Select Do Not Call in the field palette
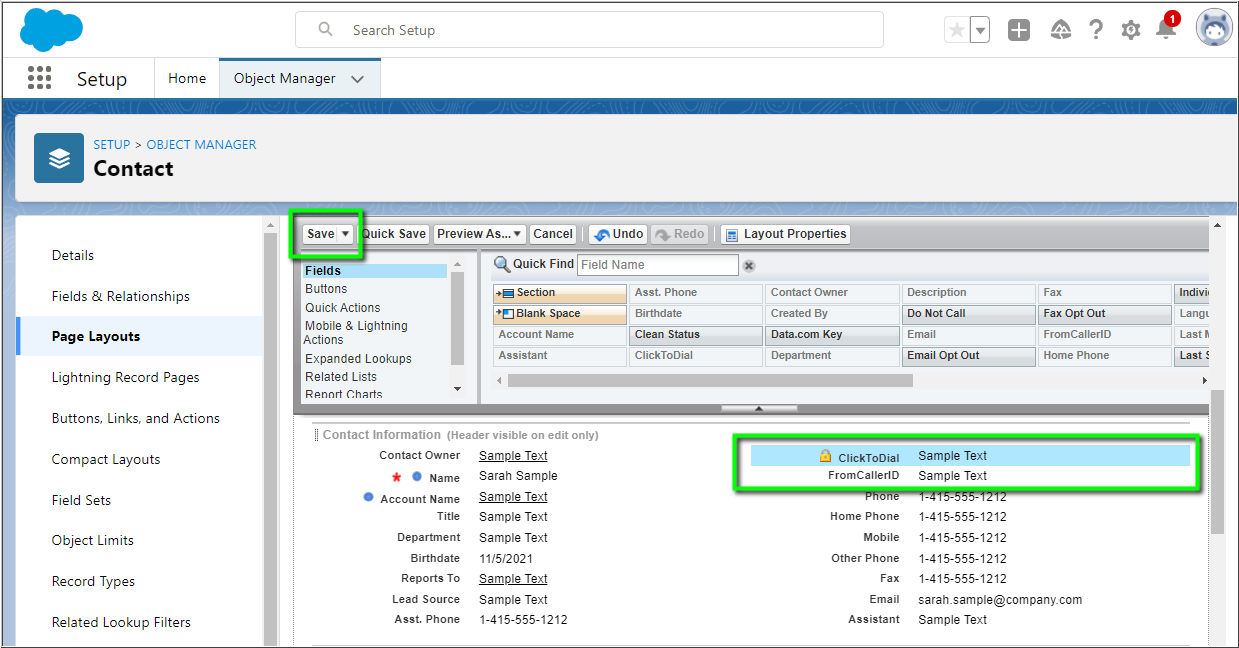1239x648 pixels. [968, 314]
